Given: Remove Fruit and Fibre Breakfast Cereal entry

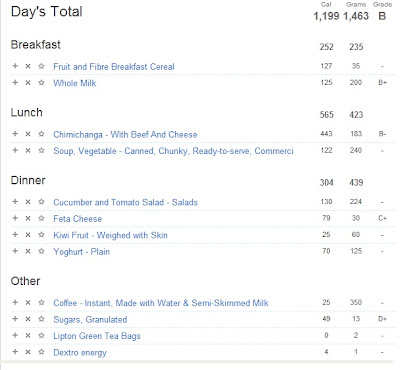Looking at the screenshot, I should pos(28,66).
